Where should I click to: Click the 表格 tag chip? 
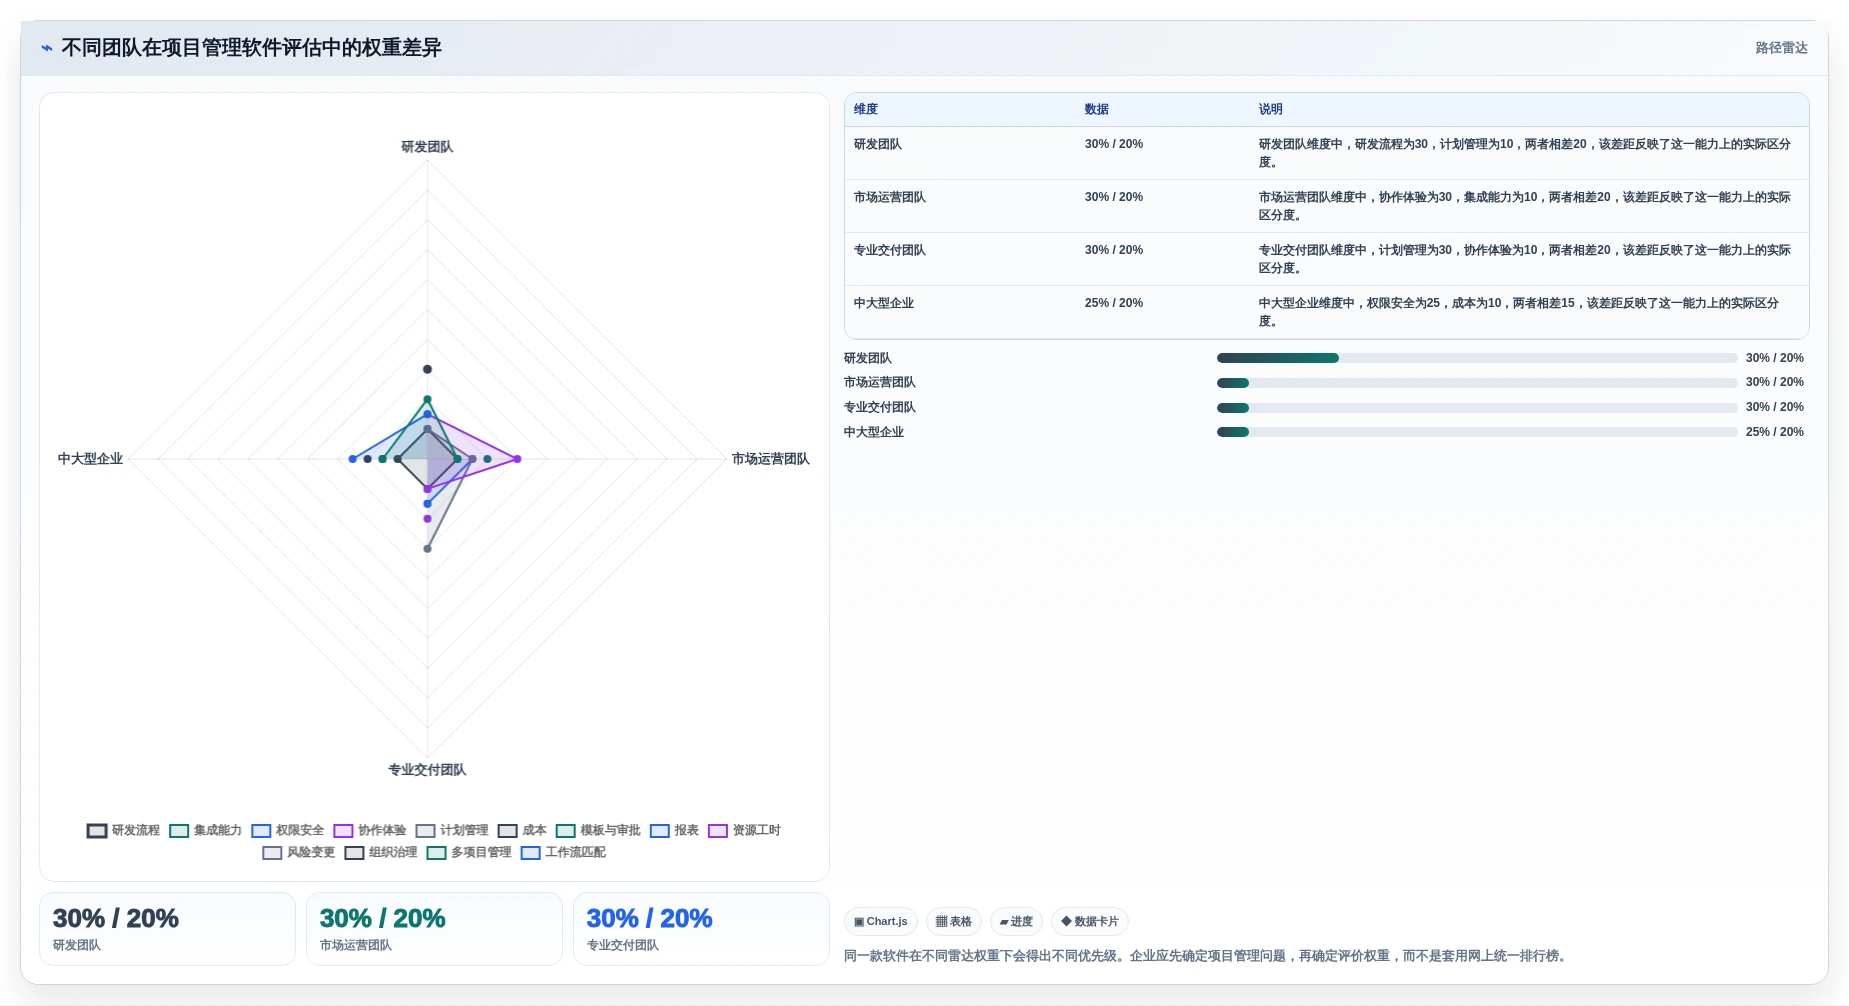click(954, 922)
